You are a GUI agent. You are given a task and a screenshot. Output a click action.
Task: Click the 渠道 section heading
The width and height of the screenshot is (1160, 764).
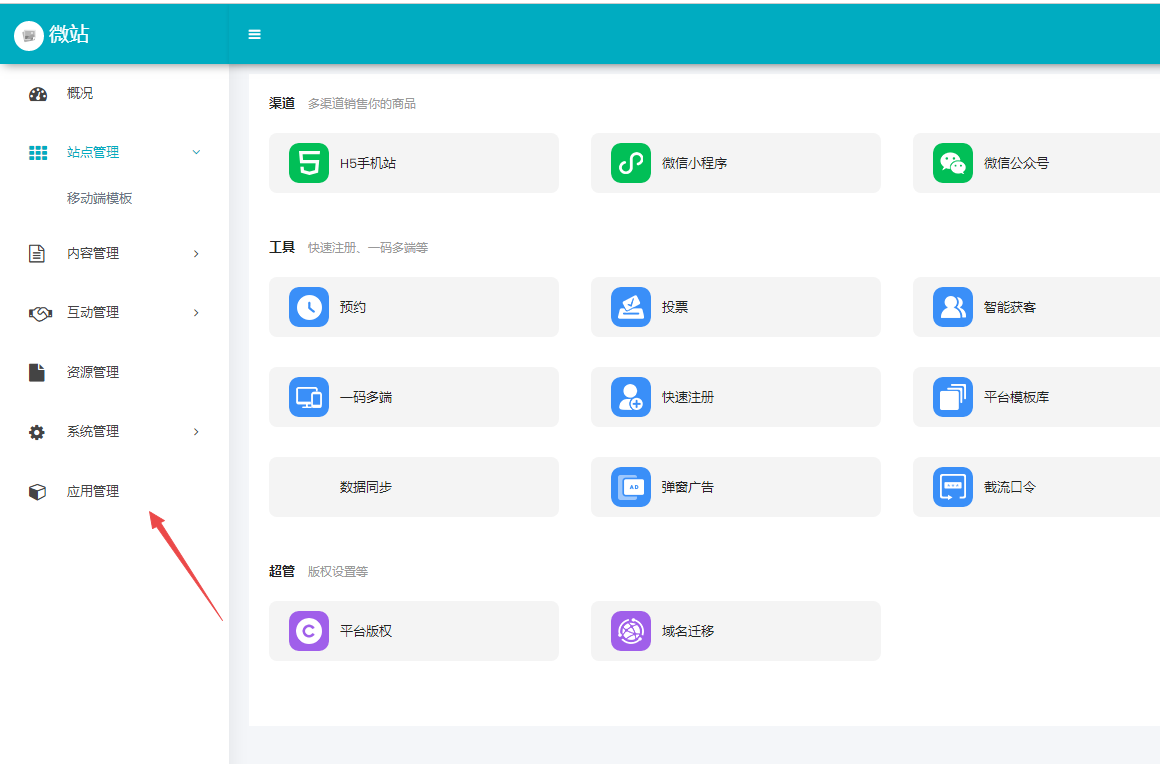[282, 104]
